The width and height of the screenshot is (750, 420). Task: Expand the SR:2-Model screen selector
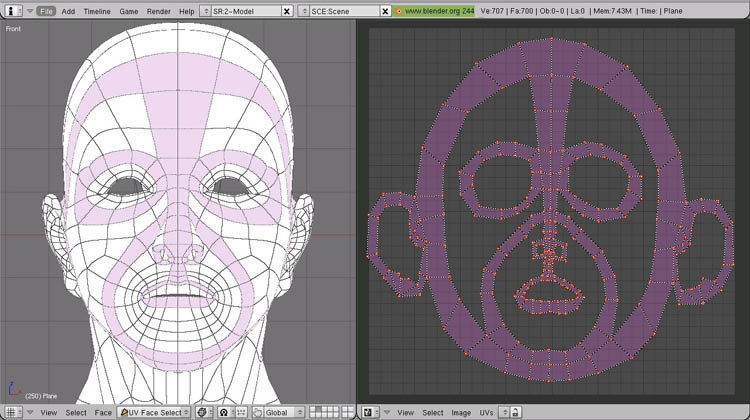tap(206, 10)
